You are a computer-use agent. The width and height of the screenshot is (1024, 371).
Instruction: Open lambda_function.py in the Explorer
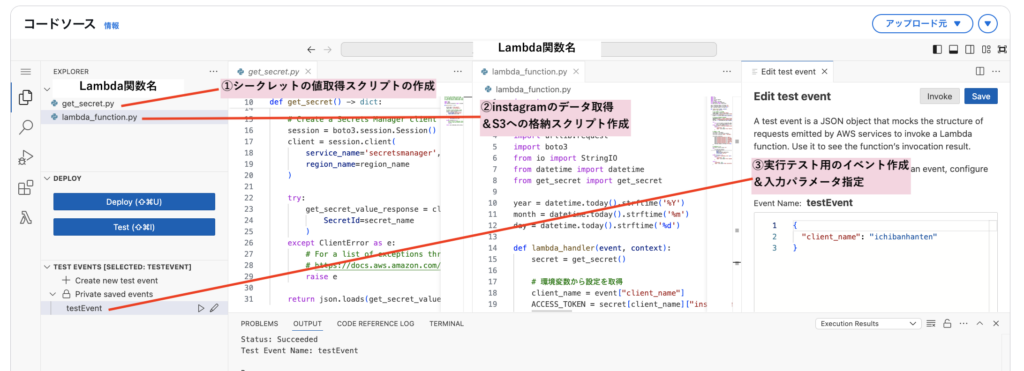[100, 118]
